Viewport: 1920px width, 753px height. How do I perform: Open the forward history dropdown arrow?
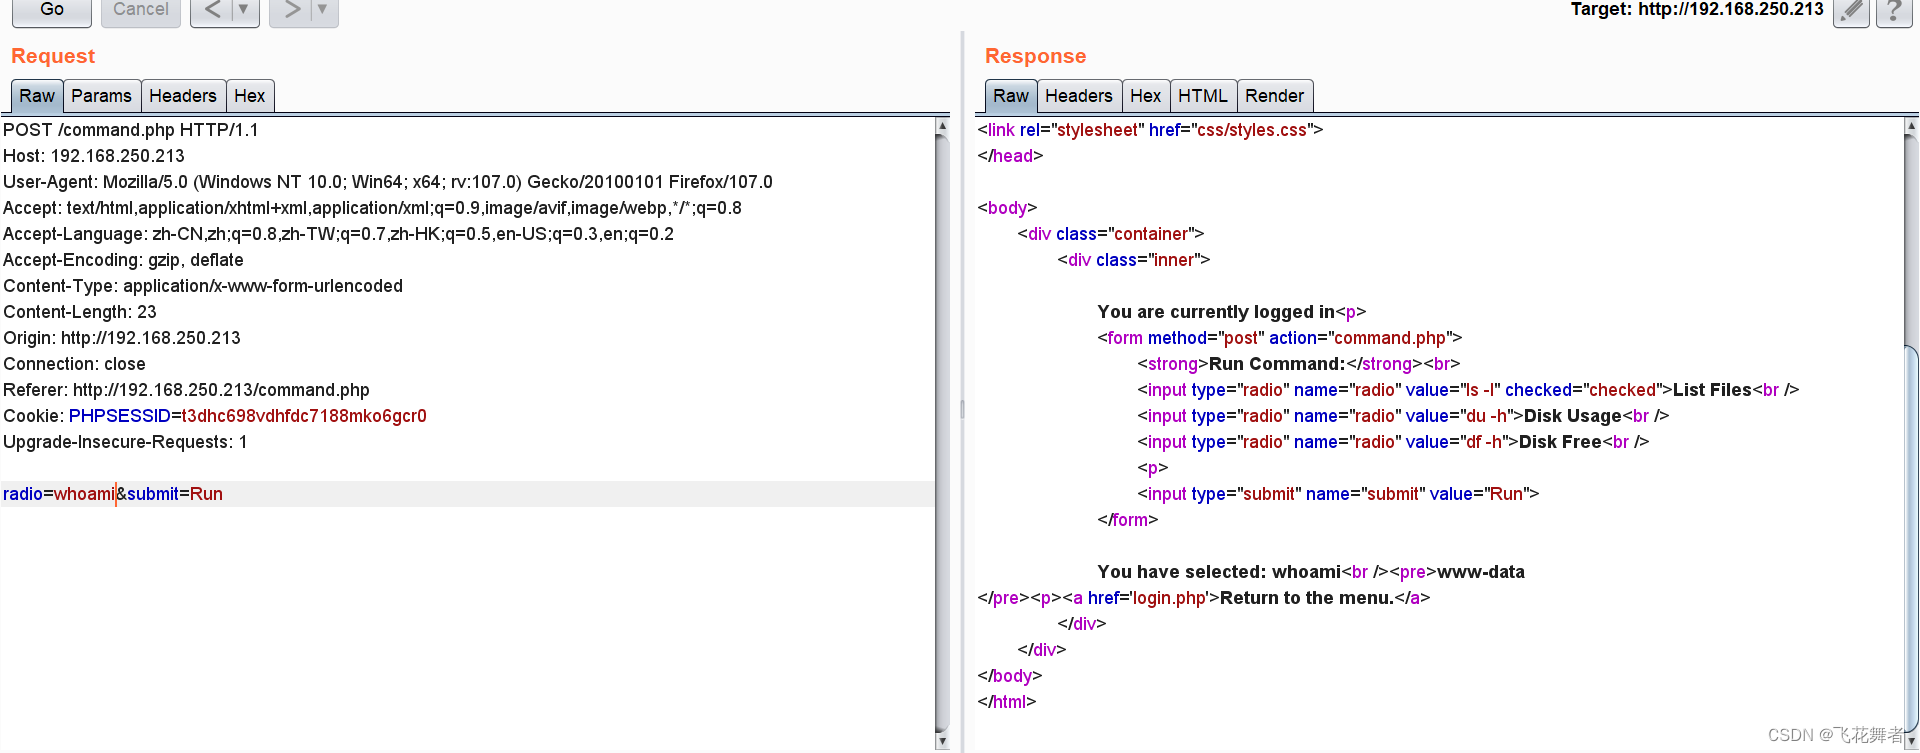tap(323, 10)
